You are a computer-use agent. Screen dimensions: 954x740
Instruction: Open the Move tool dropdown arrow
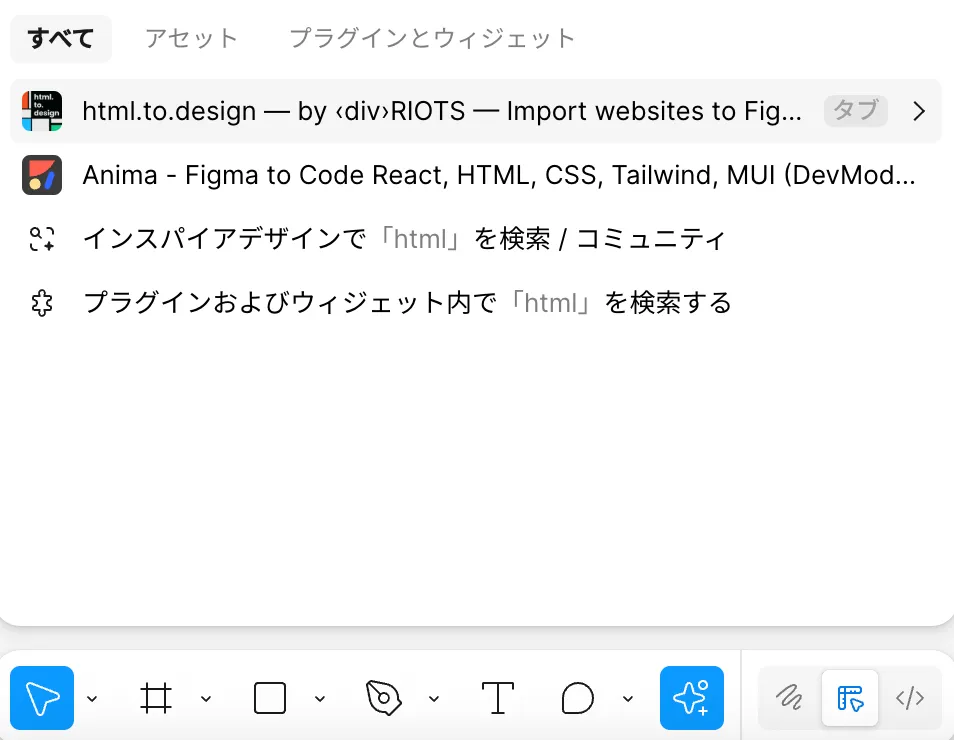tap(92, 699)
